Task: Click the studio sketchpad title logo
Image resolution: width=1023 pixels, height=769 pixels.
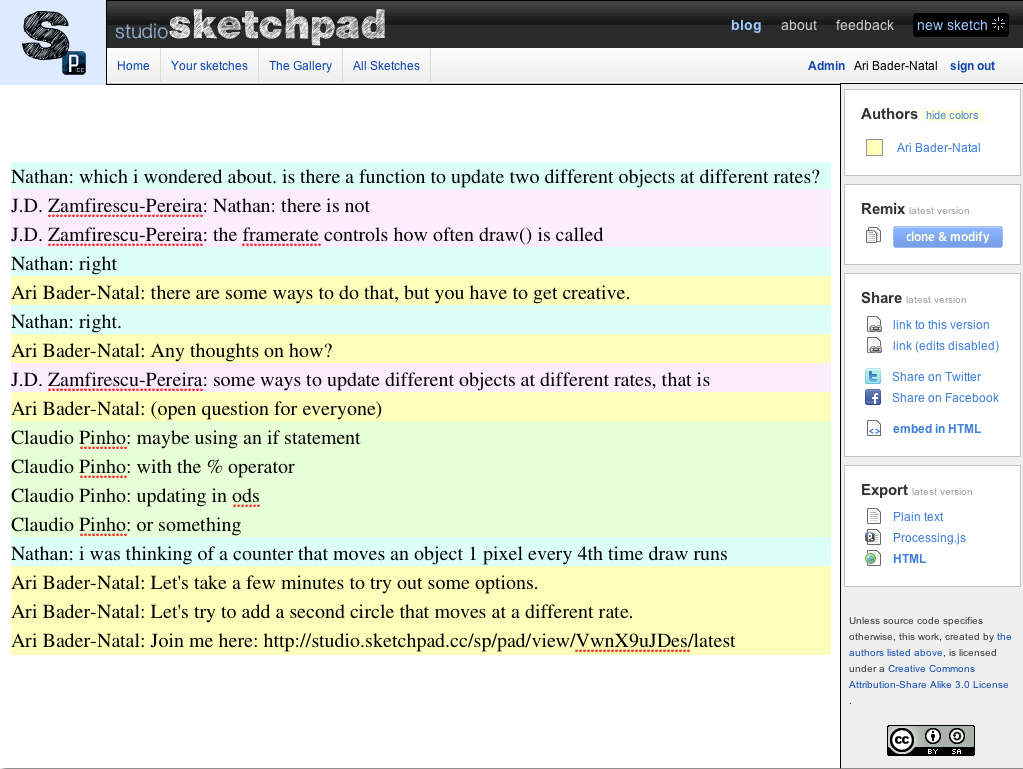Action: (251, 26)
